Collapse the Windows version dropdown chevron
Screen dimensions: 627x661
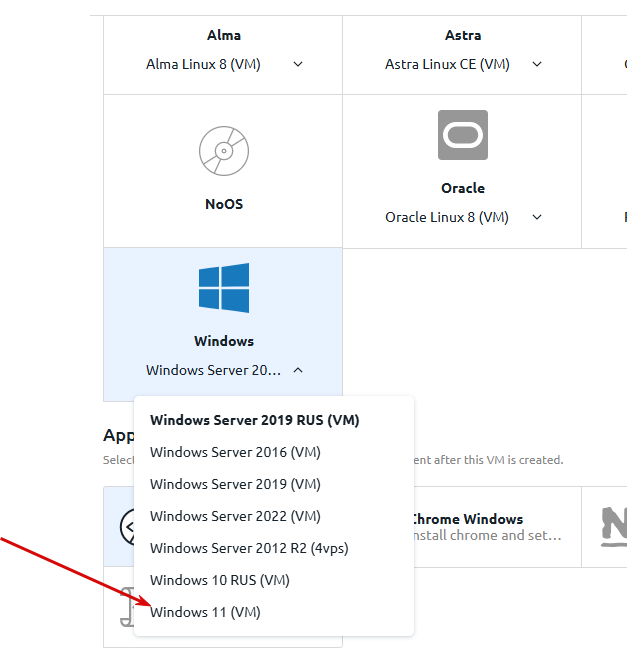(298, 370)
